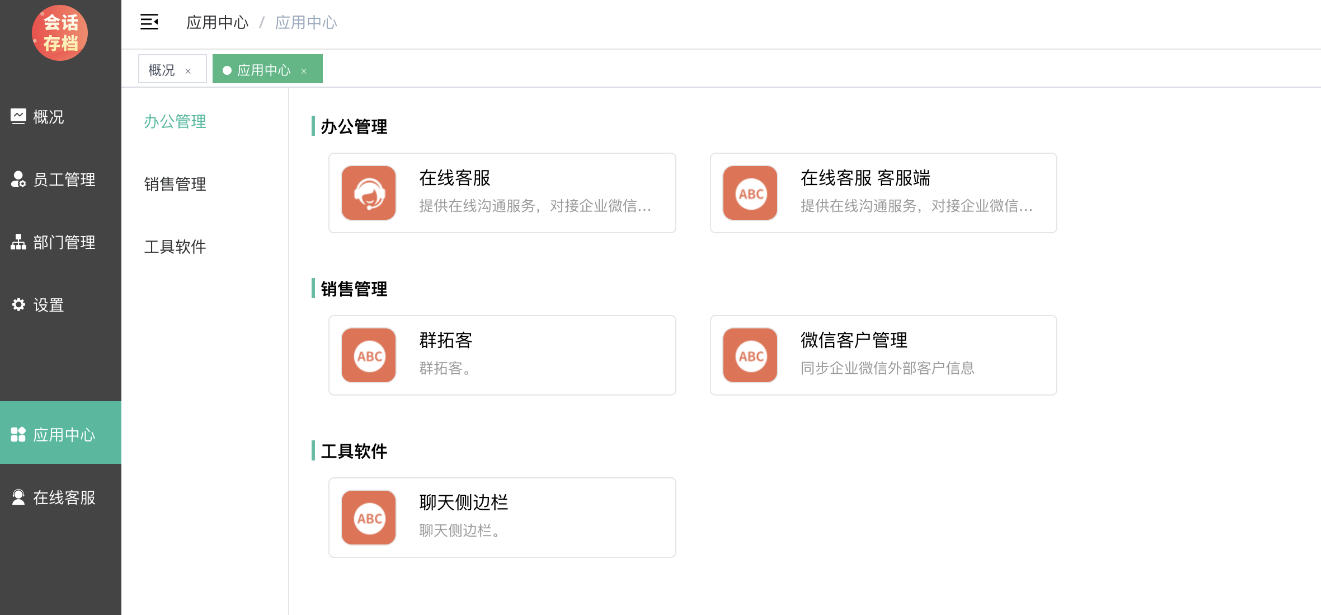Select 办公管理 in the category list
Screen dimensions: 1321x615
click(x=175, y=122)
